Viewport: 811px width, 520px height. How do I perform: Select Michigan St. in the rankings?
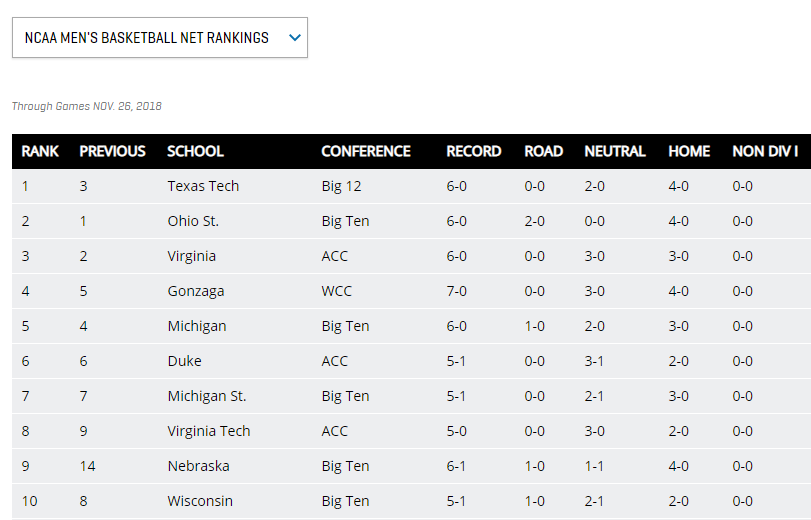point(206,396)
